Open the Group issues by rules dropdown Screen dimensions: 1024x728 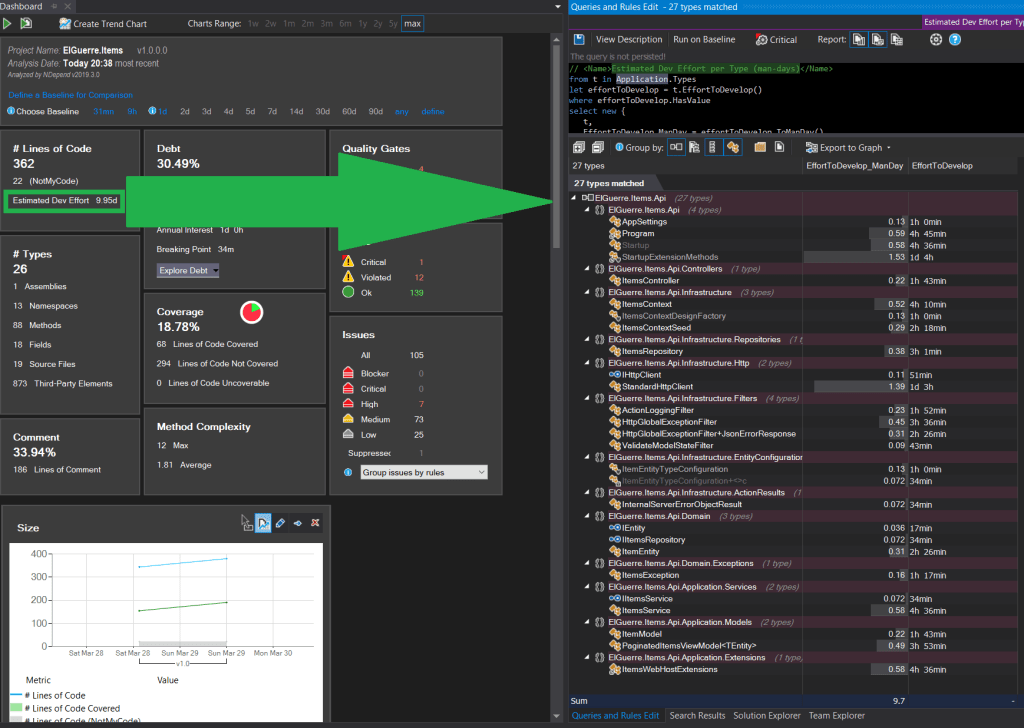click(424, 472)
